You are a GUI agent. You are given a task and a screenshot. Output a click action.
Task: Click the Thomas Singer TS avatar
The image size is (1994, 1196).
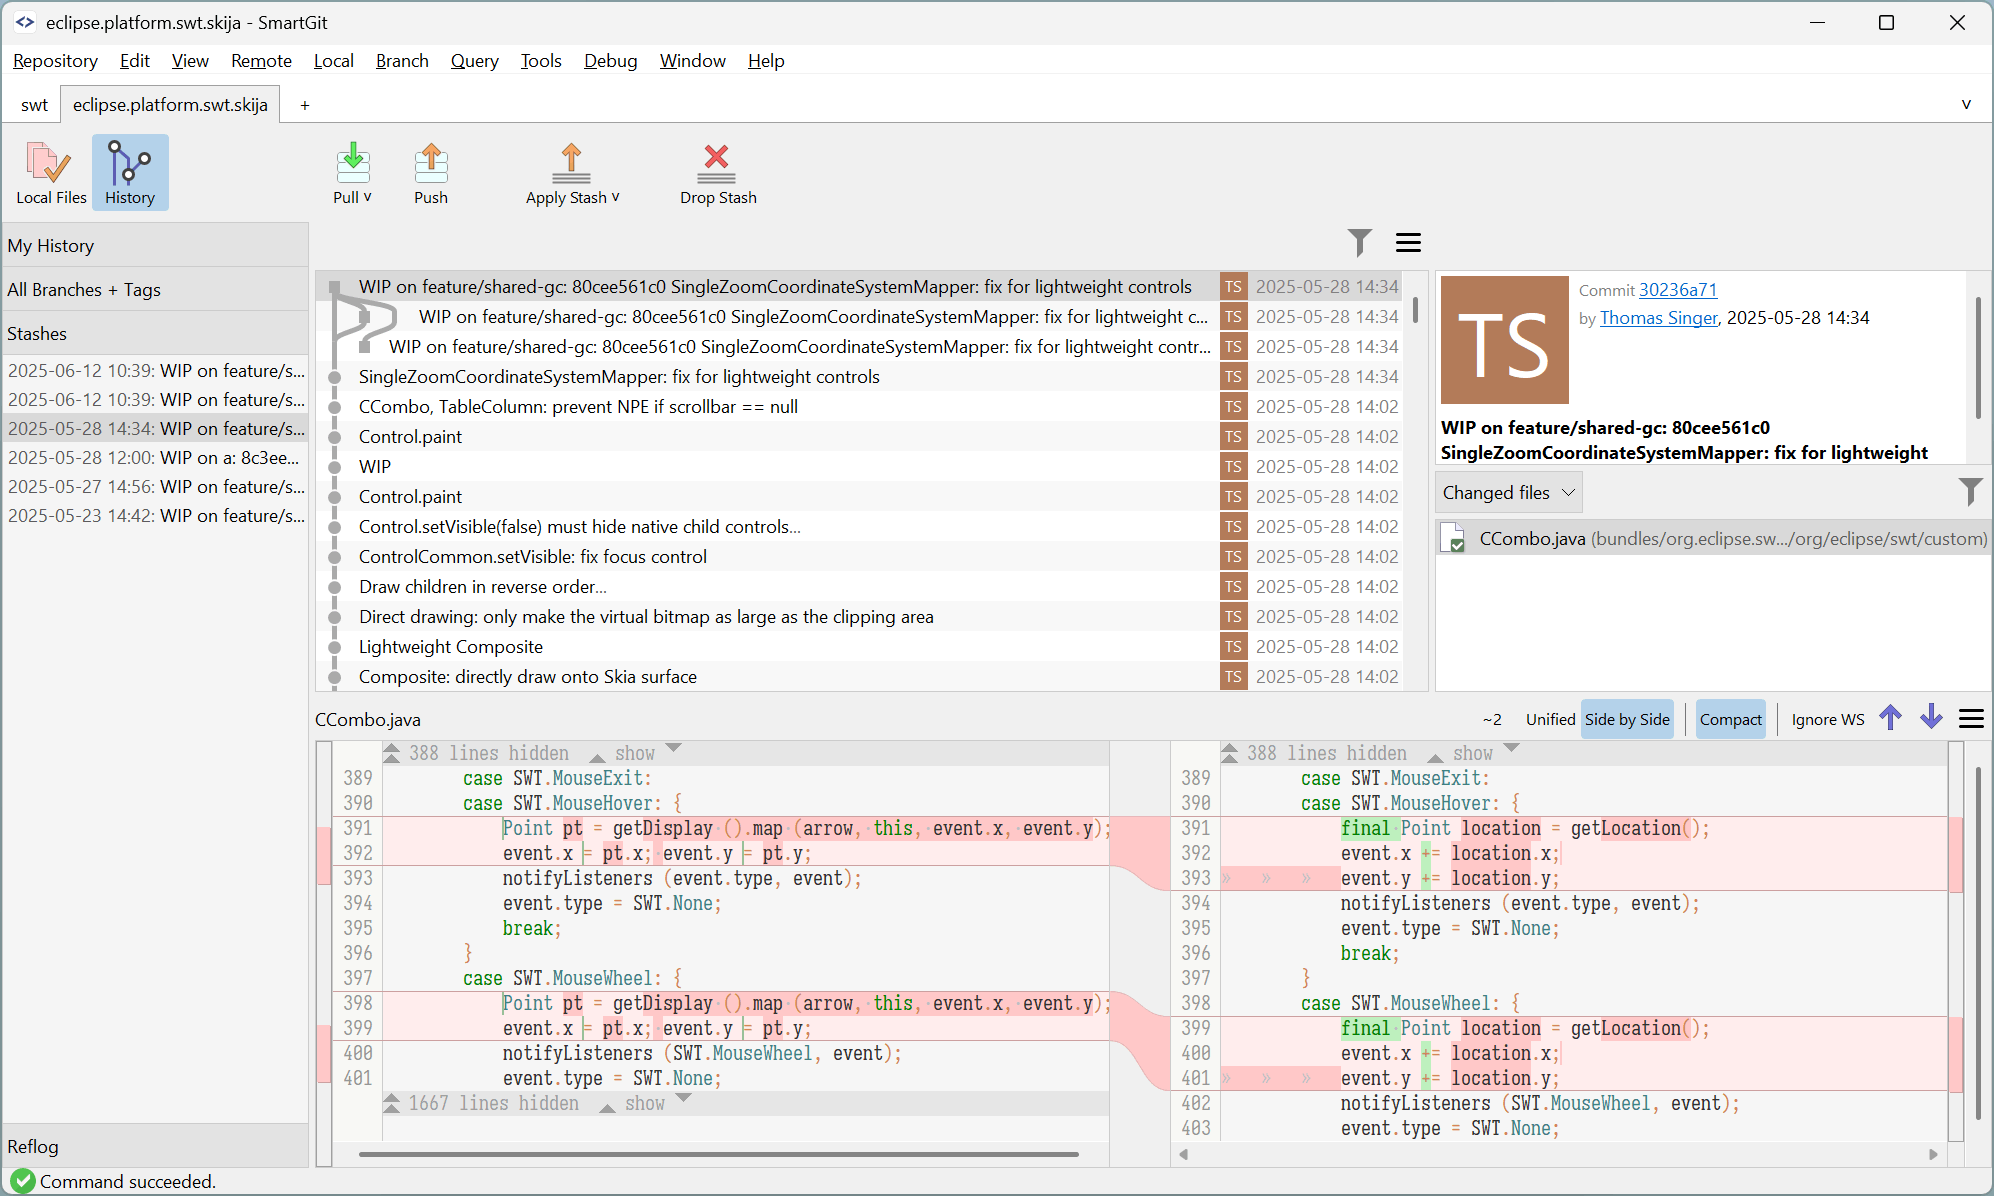coord(1504,340)
